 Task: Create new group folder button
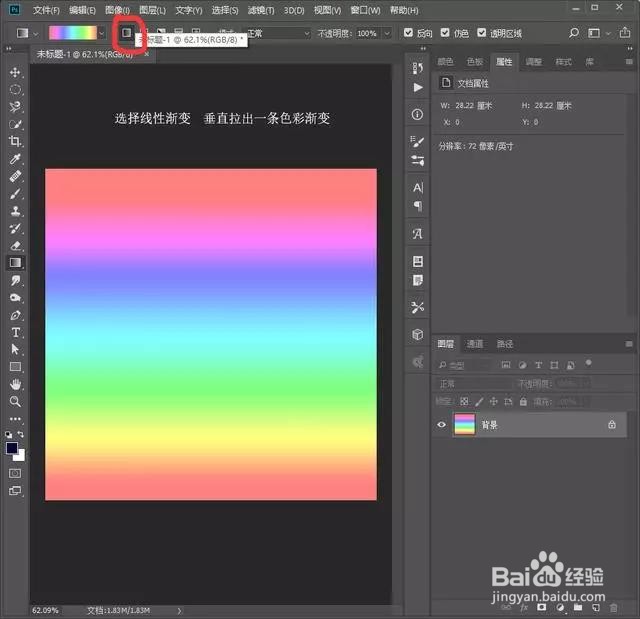[x=578, y=608]
